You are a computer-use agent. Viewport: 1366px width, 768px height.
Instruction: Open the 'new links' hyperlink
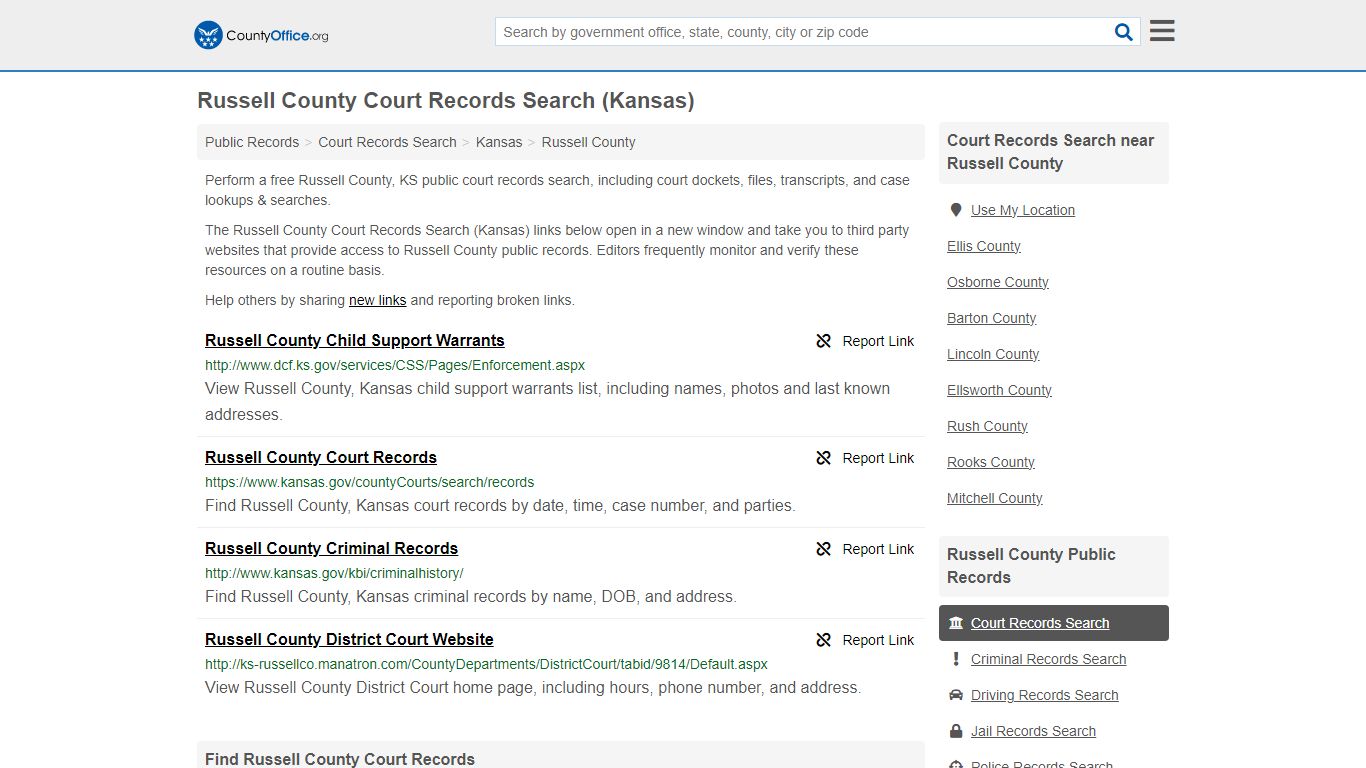pyautogui.click(x=377, y=300)
